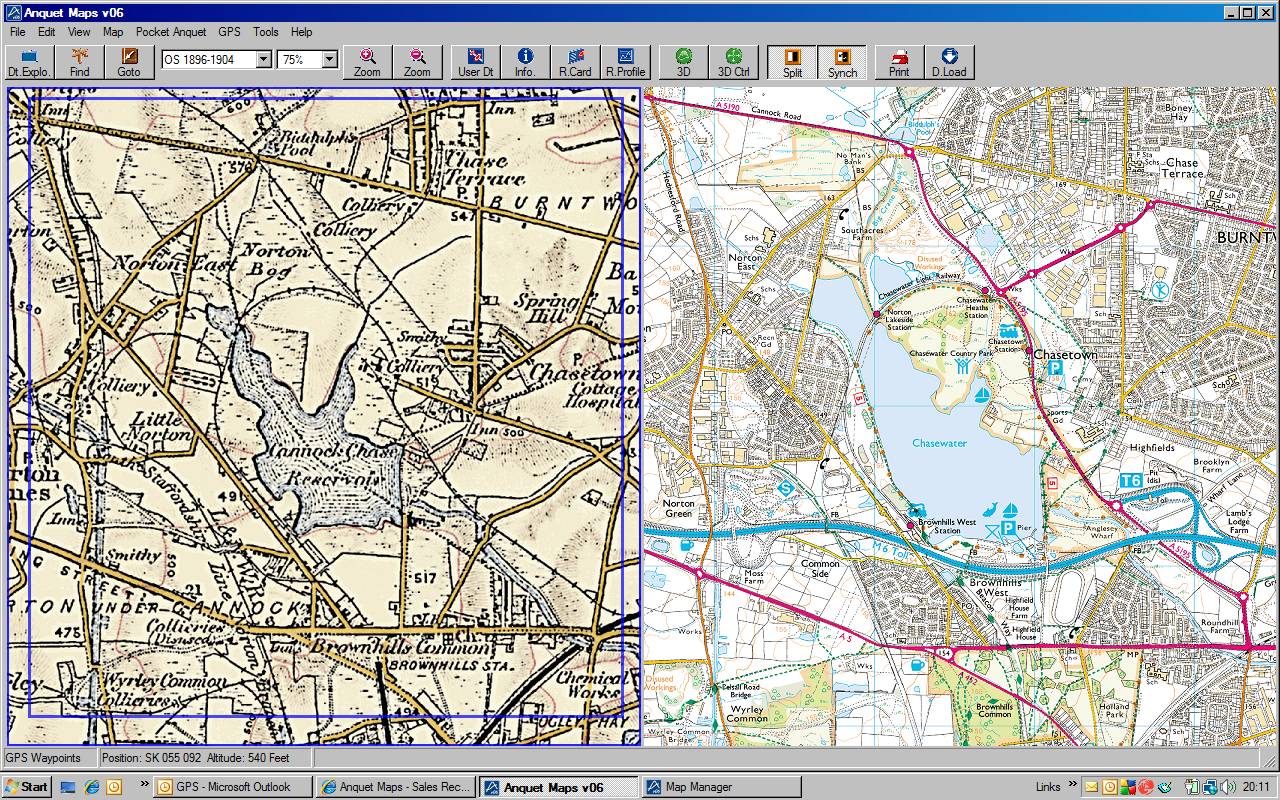Screen dimensions: 1280x800
Task: Open the Route Card (R.Card)
Action: pyautogui.click(x=575, y=62)
